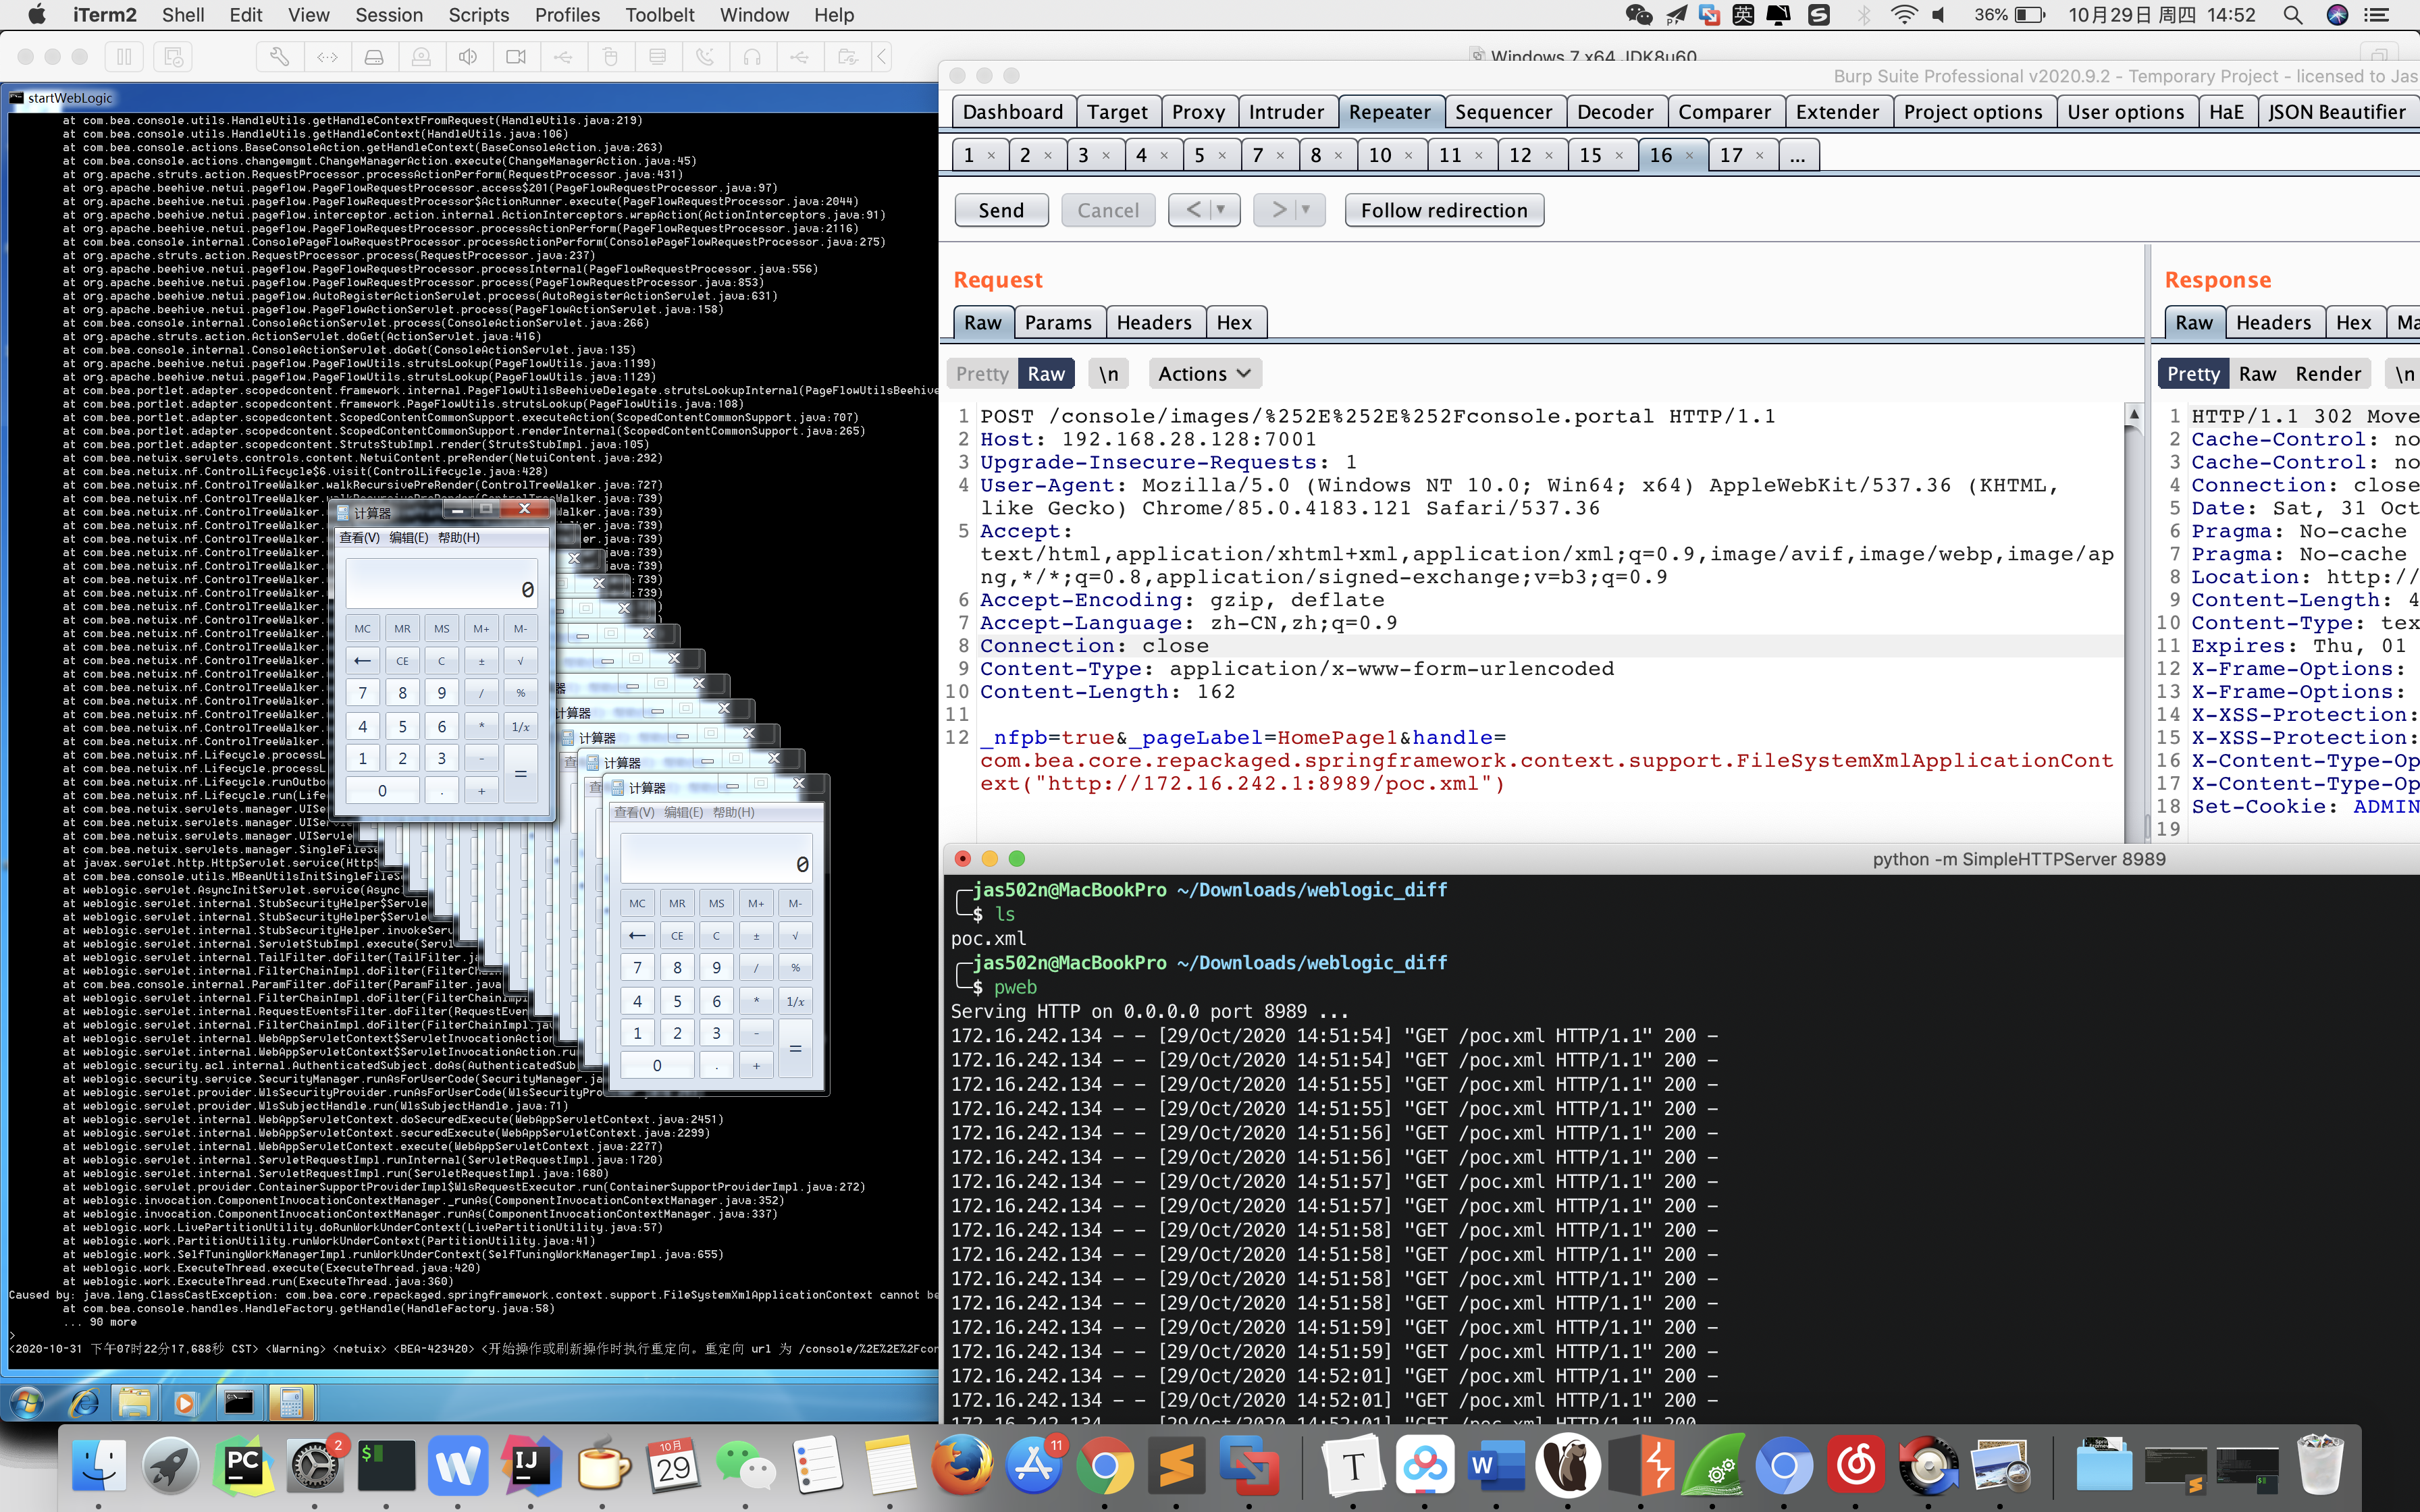Toggle the \n non-printable characters in Request
The image size is (2420, 1512).
pos(1108,374)
